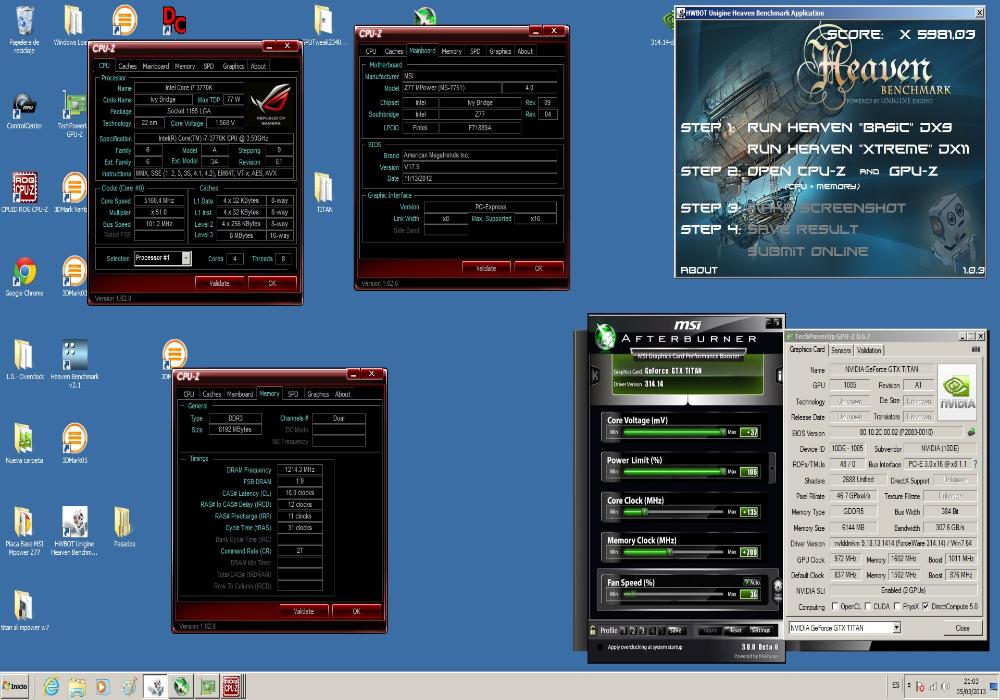Launch the Google Chrome desktop shortcut
1000x700 pixels.
point(24,277)
